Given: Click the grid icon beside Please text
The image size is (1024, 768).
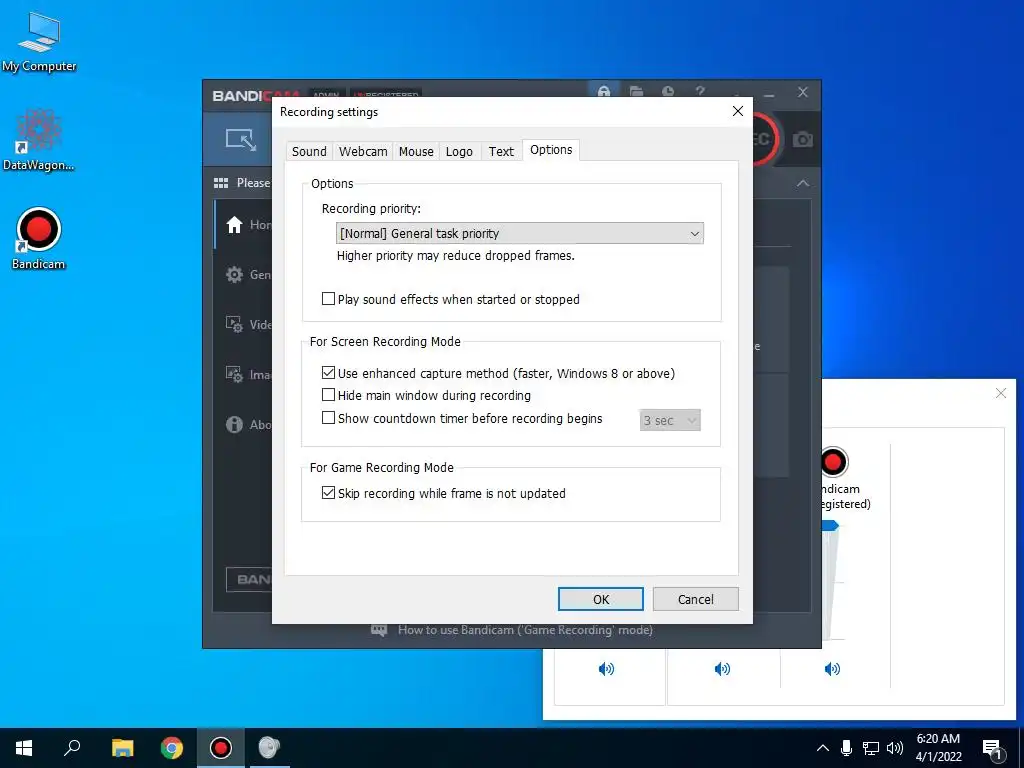Looking at the screenshot, I should point(221,183).
